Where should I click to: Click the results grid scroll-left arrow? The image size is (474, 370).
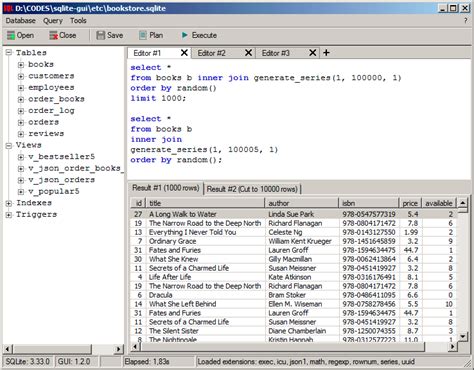pos(135,347)
